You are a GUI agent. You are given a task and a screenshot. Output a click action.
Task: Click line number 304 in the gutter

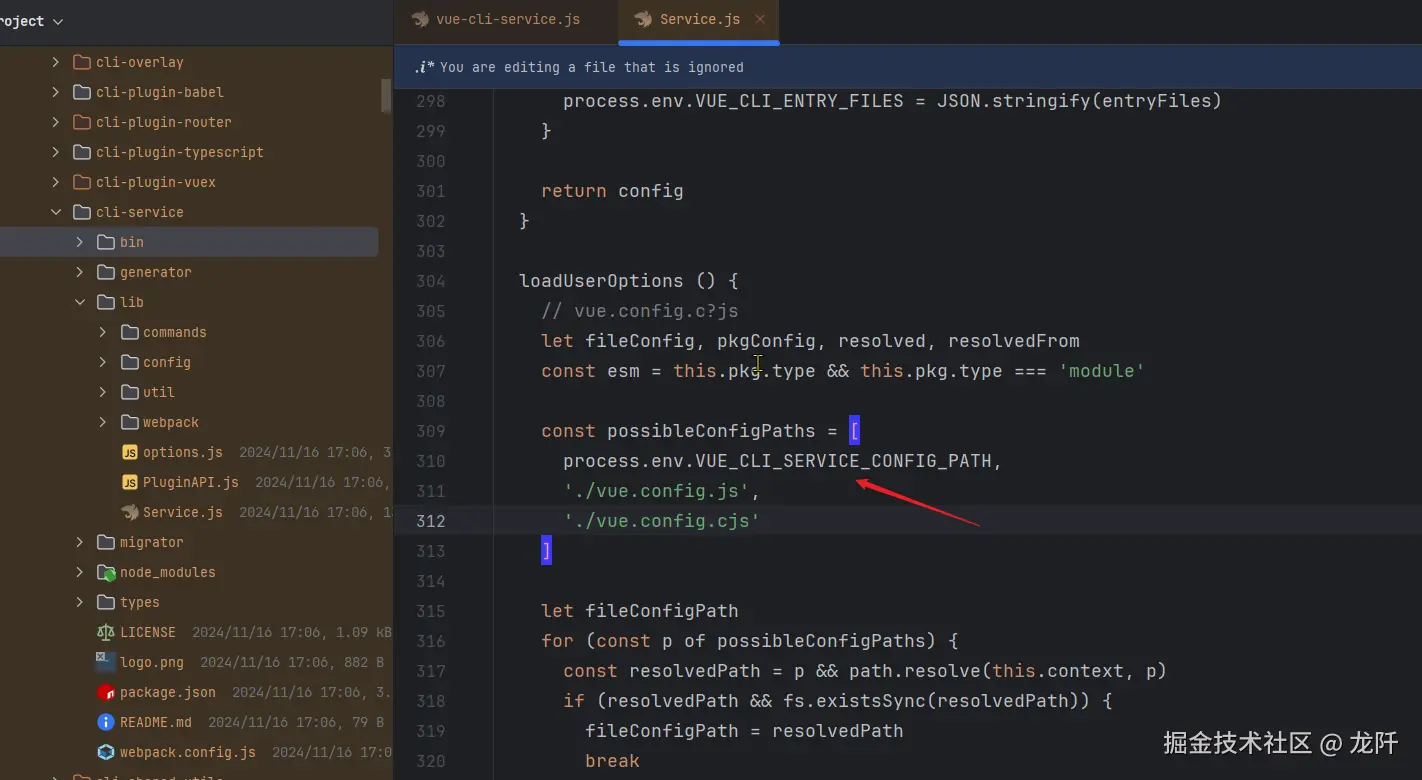click(x=431, y=281)
